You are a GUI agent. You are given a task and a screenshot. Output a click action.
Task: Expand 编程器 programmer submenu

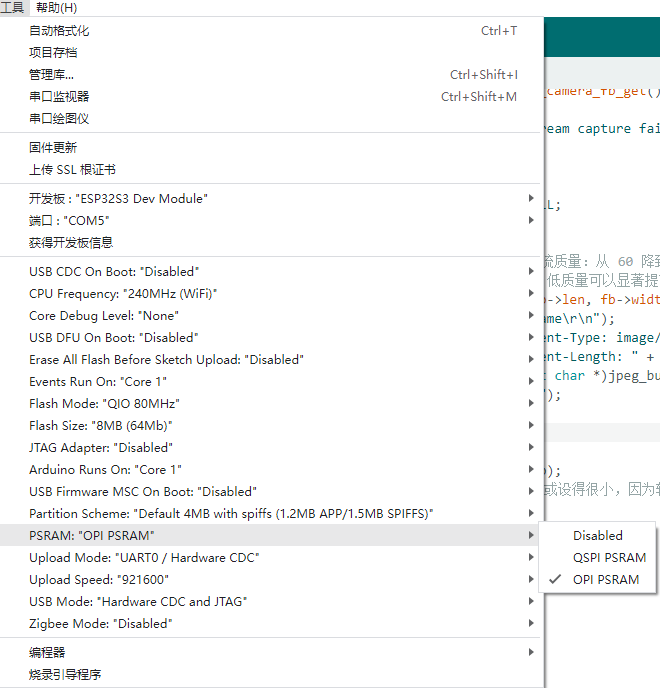click(x=272, y=652)
